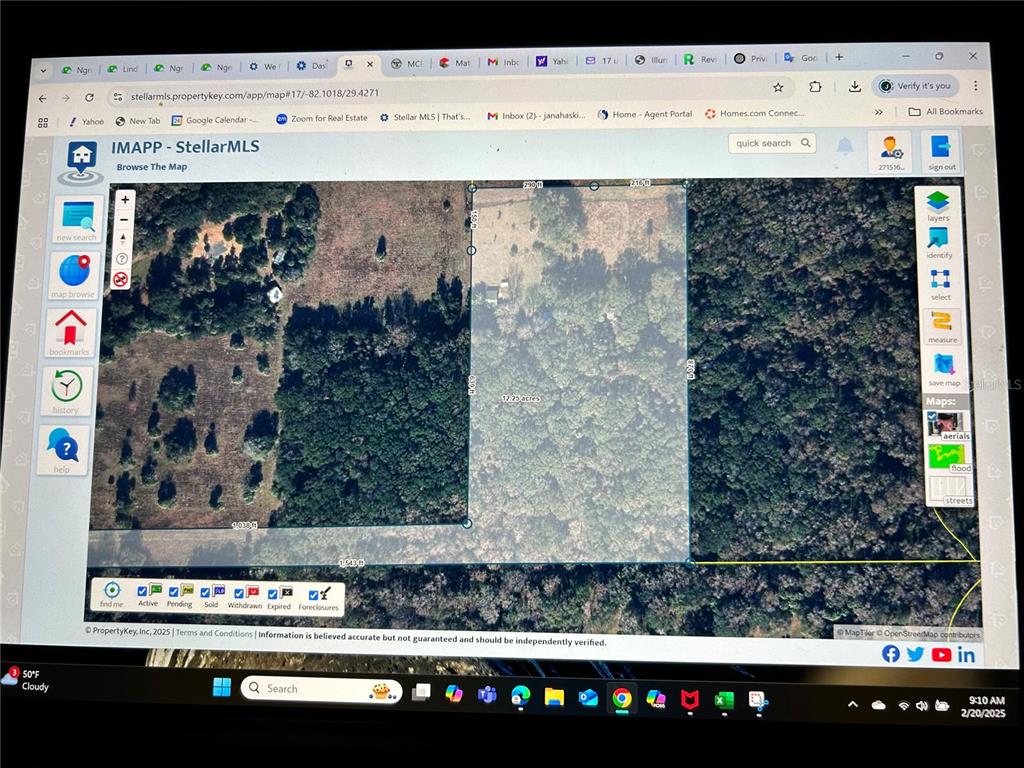Viewport: 1024px width, 768px height.
Task: Expand the hidden bookmarks overflow chevron
Action: [878, 112]
